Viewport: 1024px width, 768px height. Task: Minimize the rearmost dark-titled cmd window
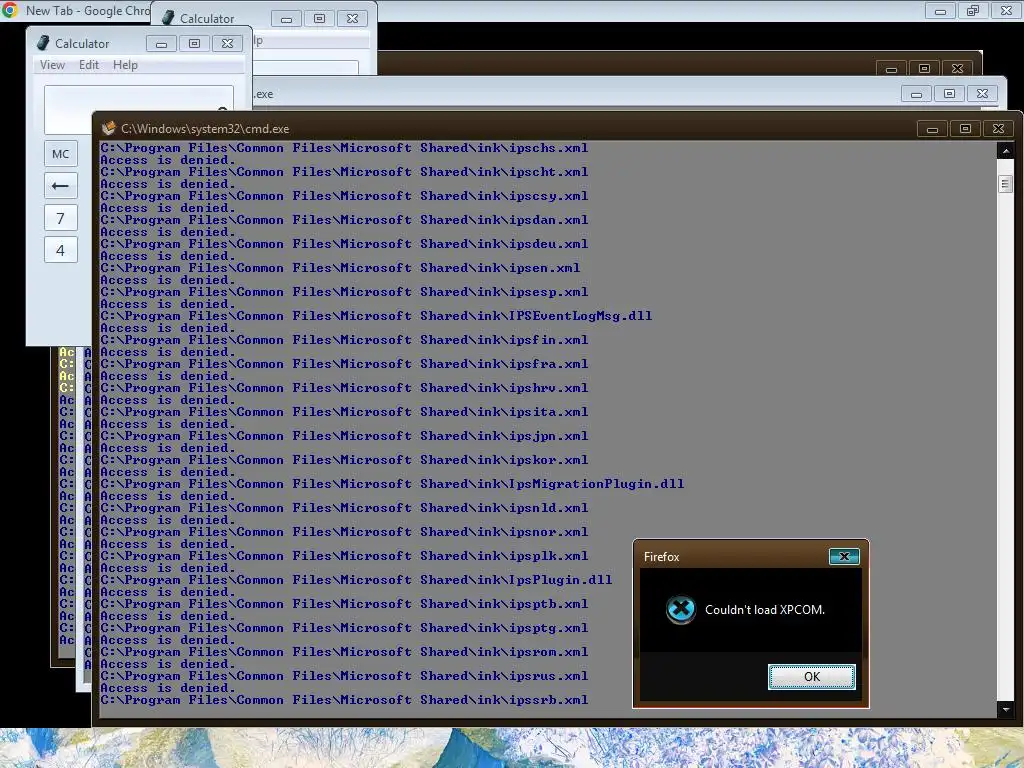[x=891, y=69]
